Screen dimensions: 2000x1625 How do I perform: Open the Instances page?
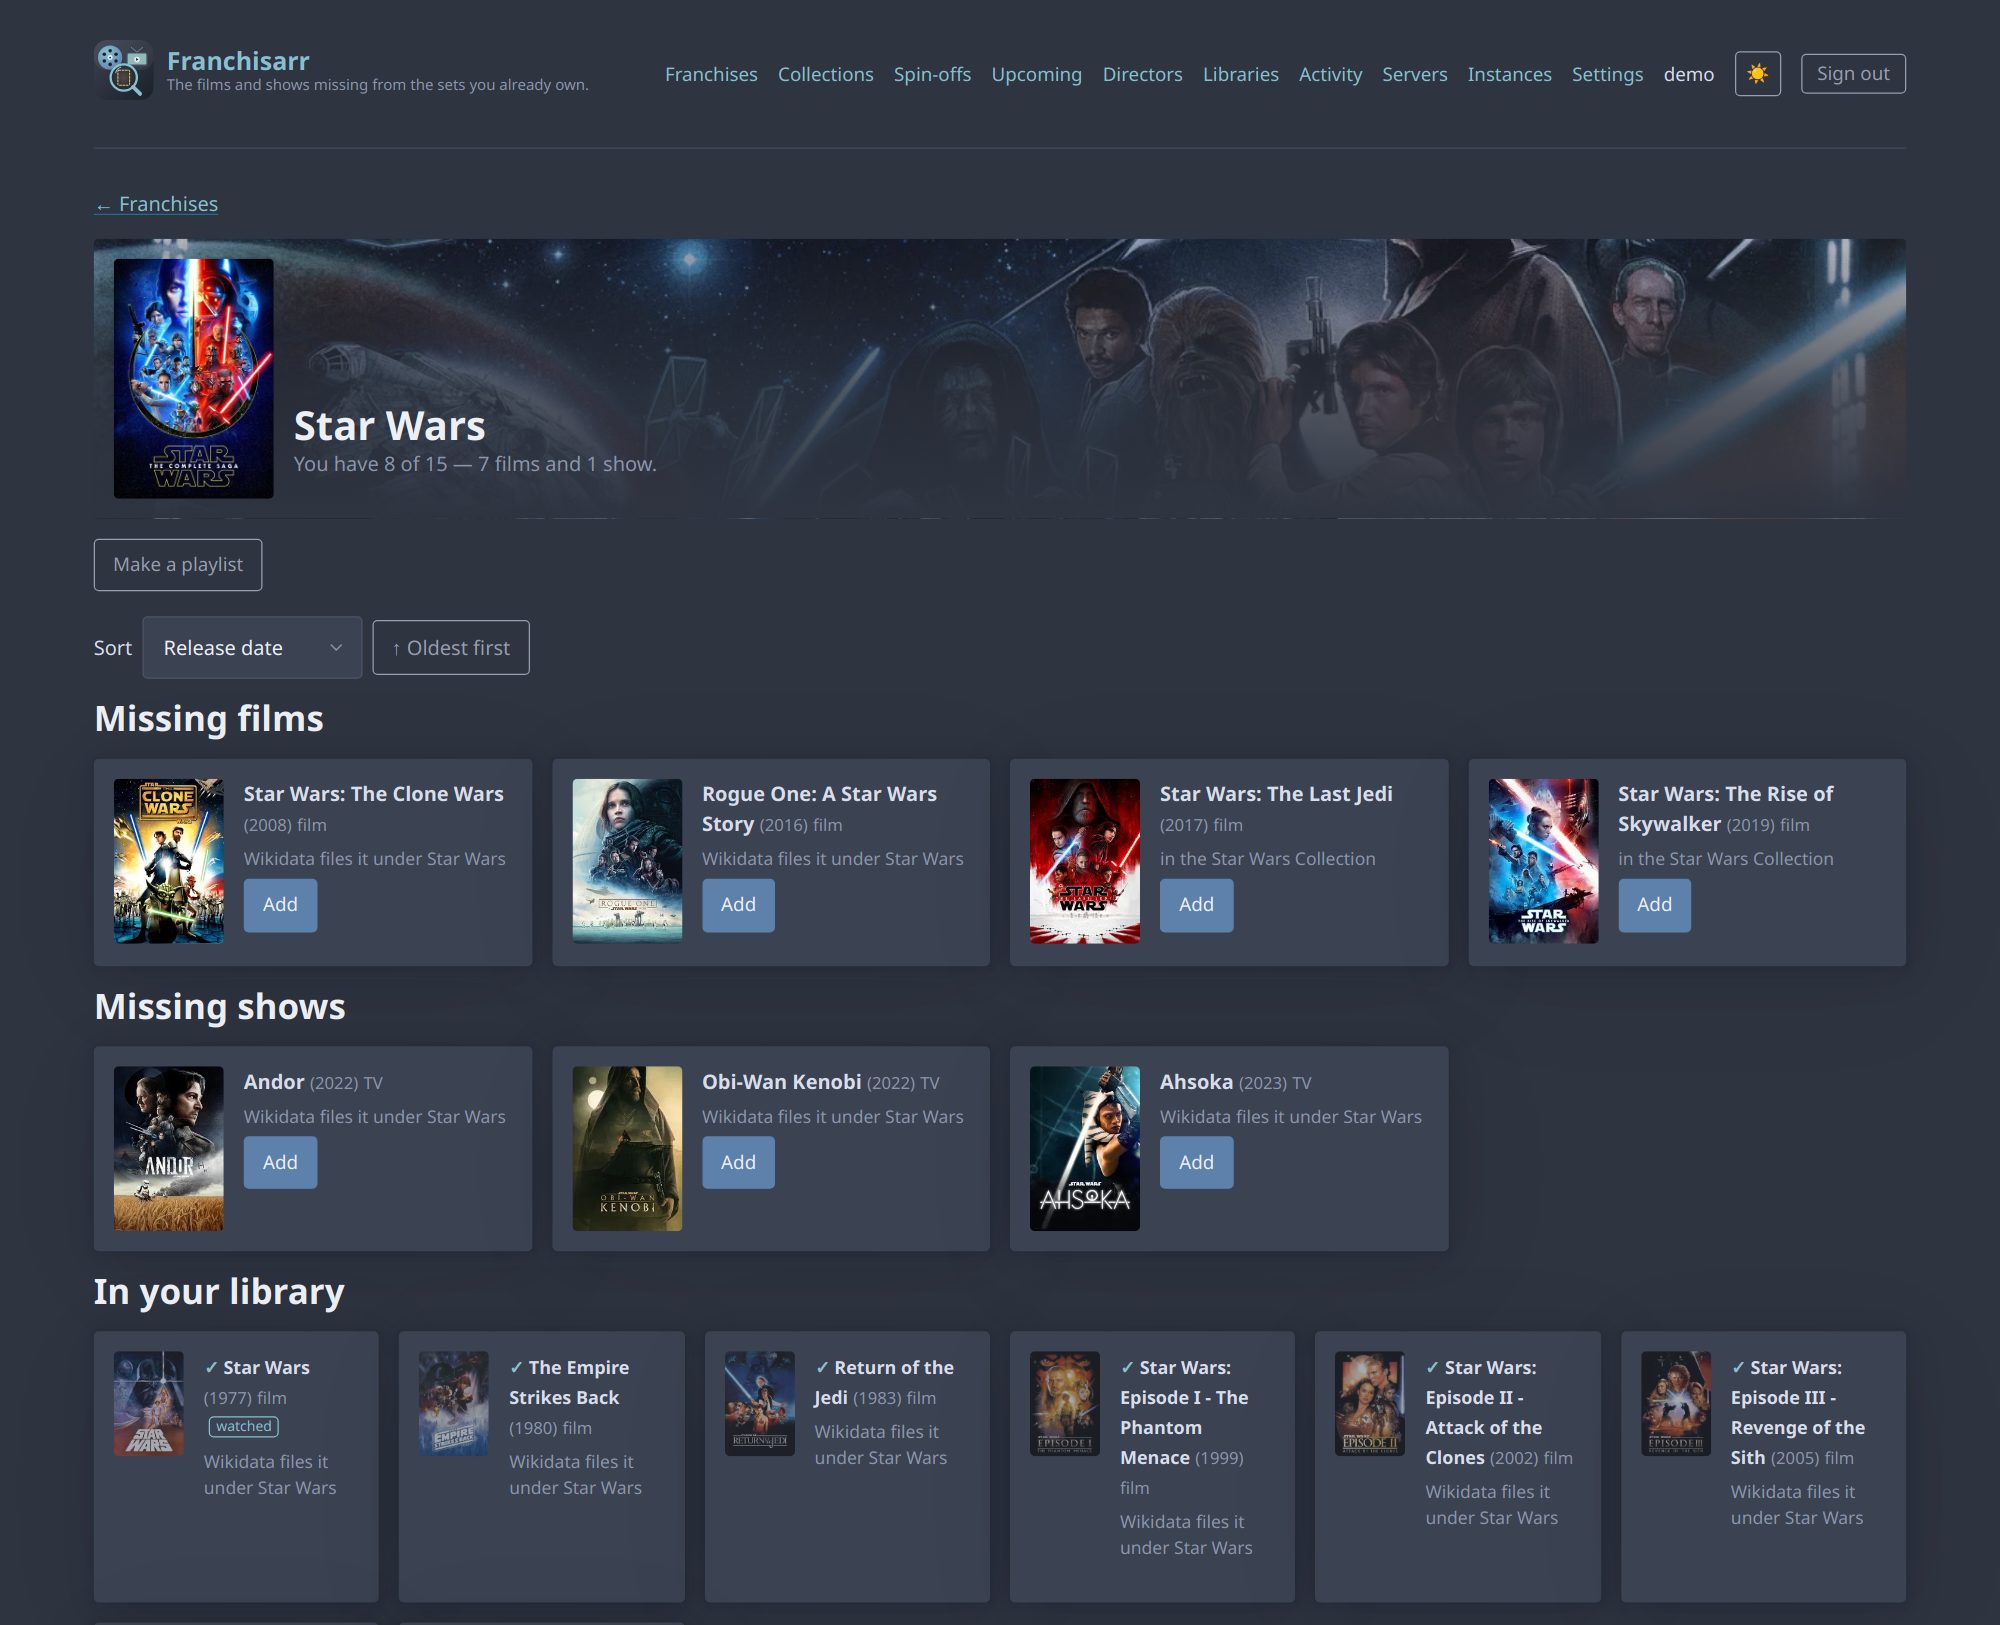pos(1509,74)
